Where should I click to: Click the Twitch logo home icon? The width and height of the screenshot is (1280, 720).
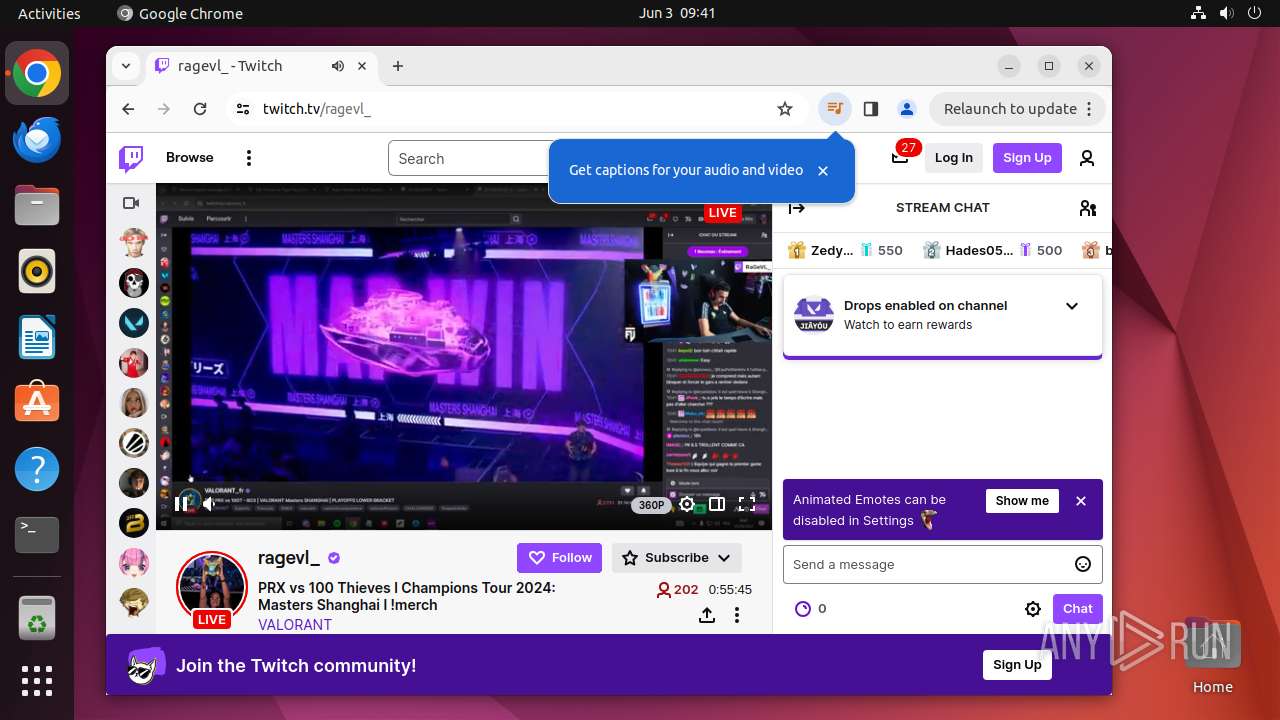pos(131,158)
